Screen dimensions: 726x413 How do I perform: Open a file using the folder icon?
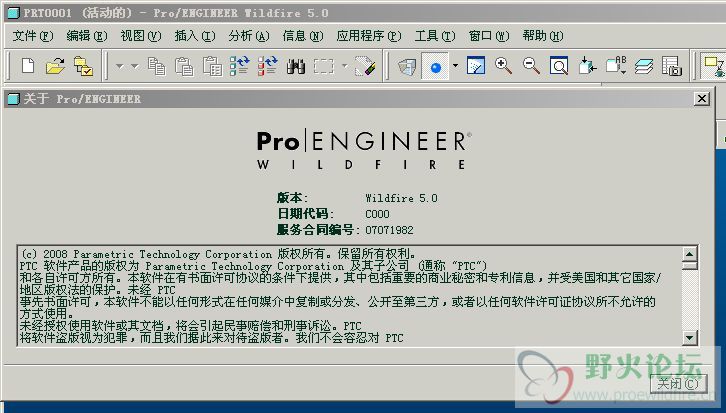point(55,66)
